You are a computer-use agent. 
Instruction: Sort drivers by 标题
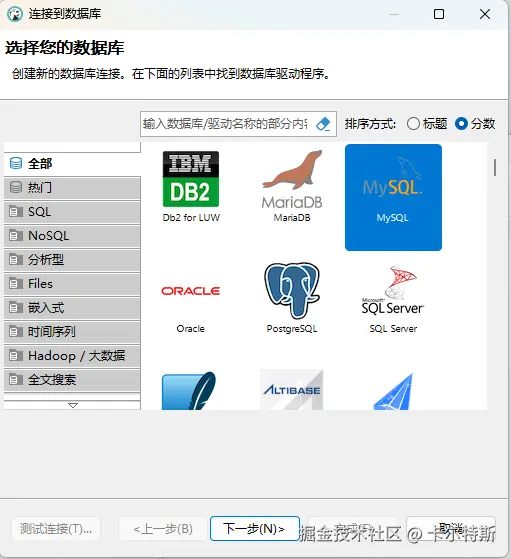pyautogui.click(x=427, y=124)
